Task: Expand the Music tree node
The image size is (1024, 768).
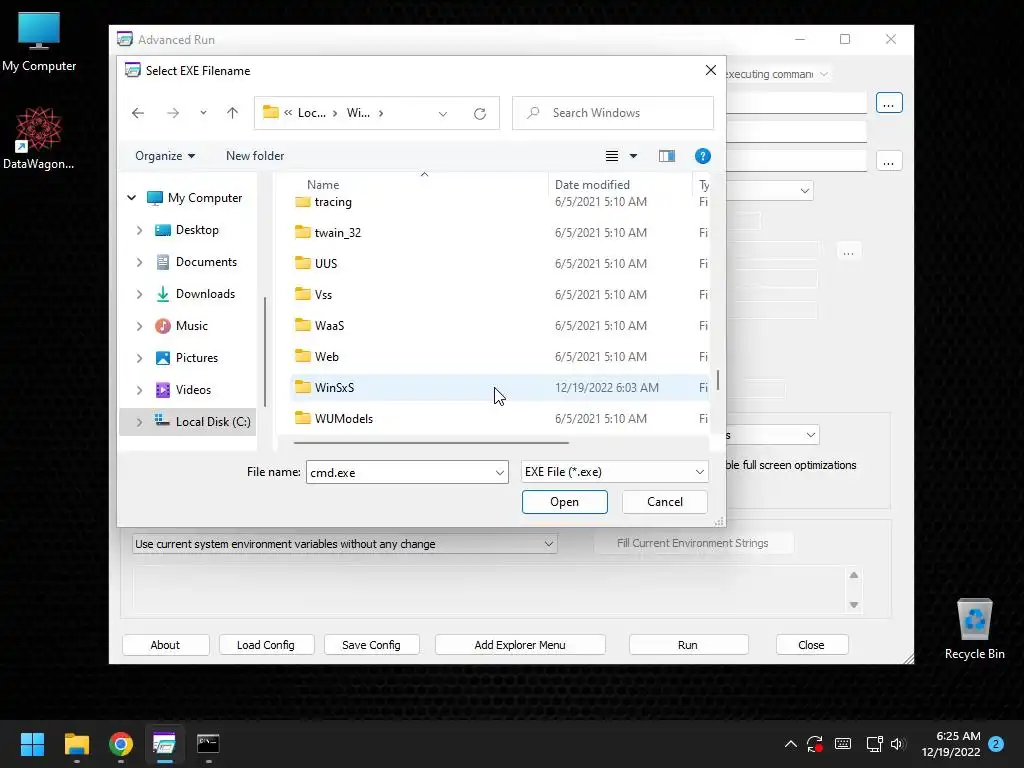Action: click(x=139, y=326)
